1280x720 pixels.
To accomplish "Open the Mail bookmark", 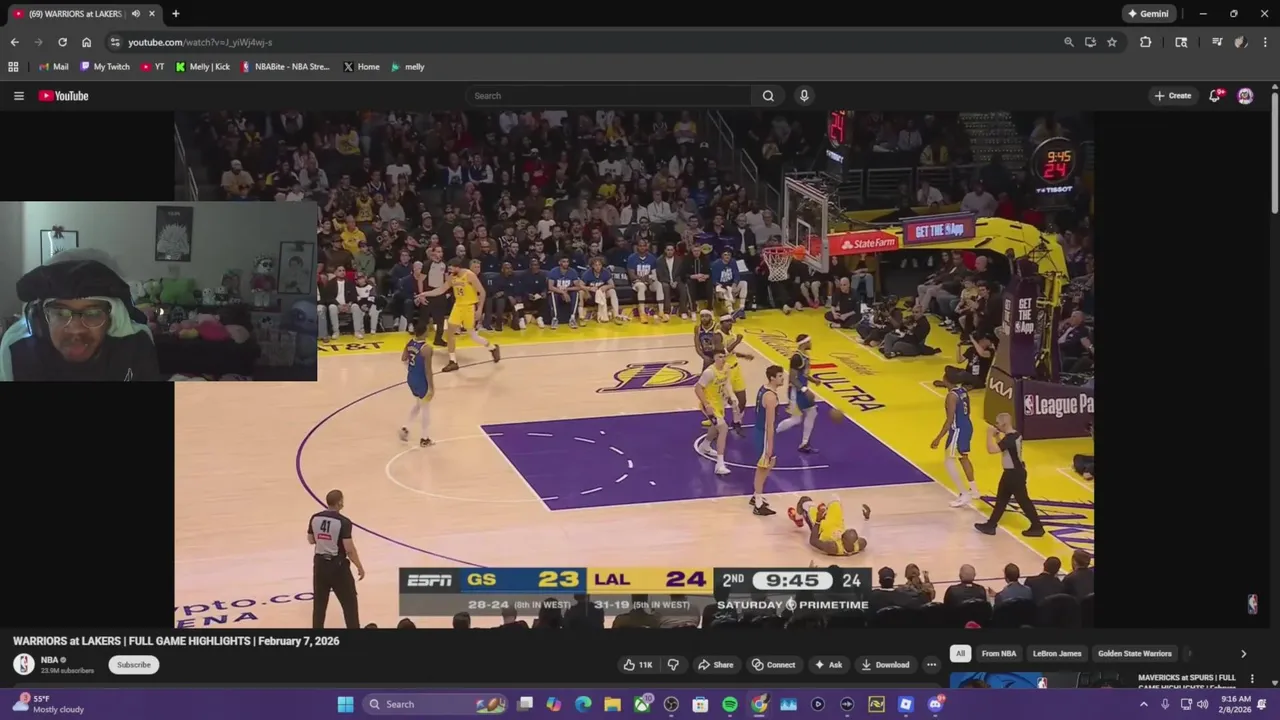I will 54,67.
